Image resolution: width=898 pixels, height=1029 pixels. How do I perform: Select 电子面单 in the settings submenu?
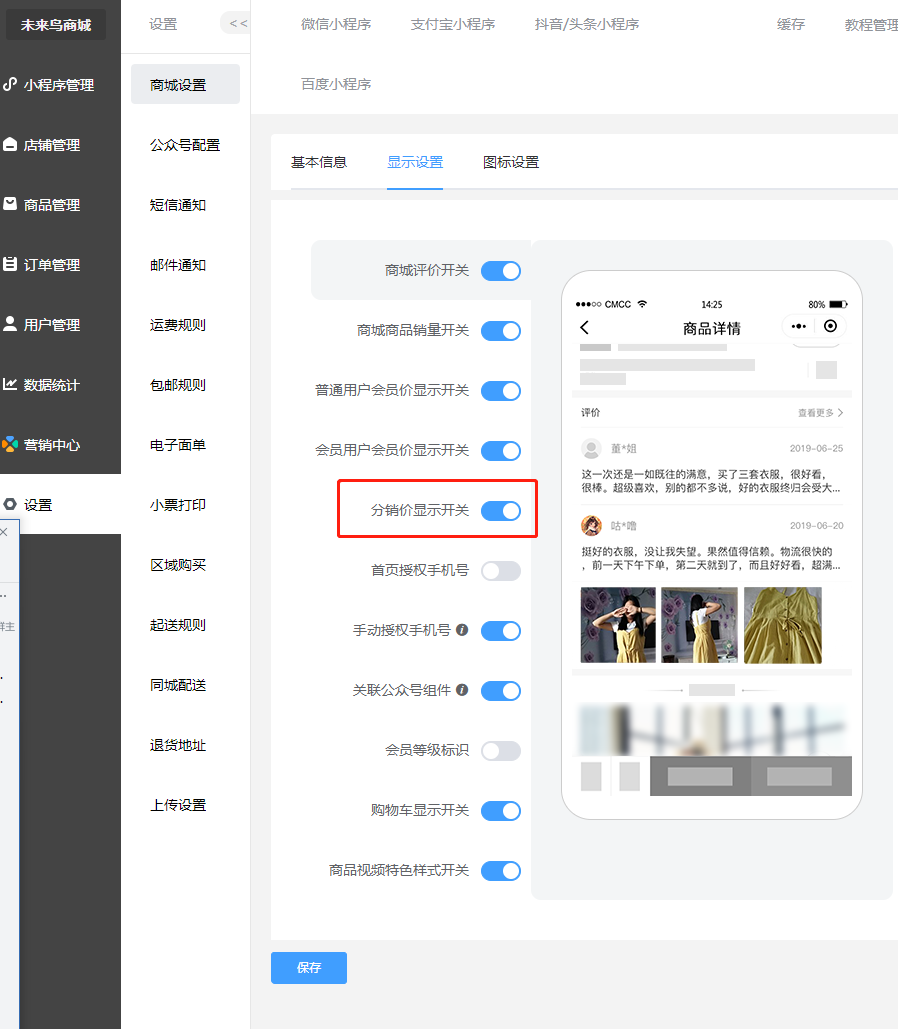point(178,445)
